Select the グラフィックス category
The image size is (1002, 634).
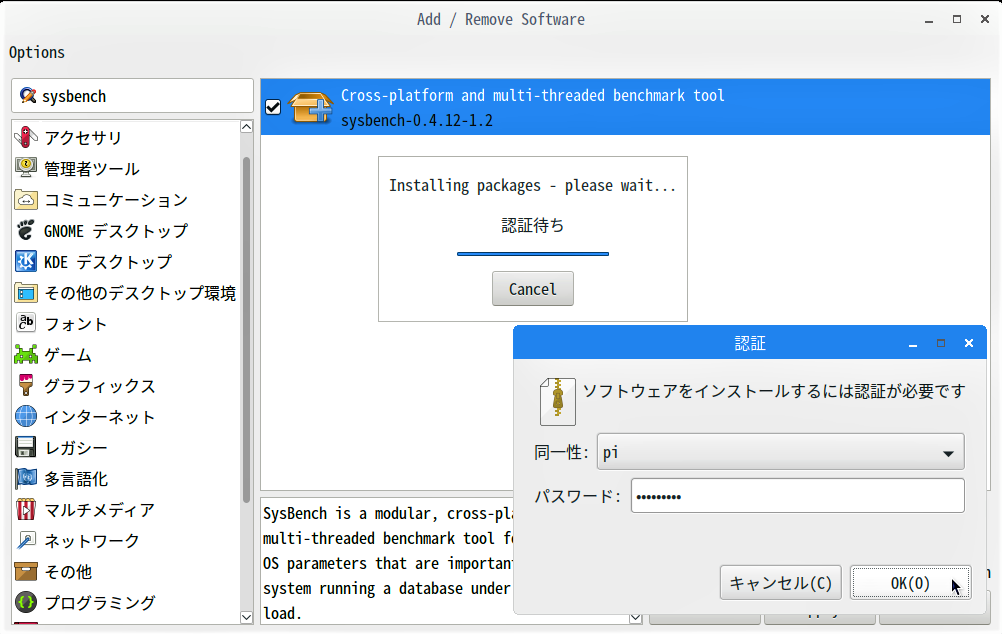(99, 386)
